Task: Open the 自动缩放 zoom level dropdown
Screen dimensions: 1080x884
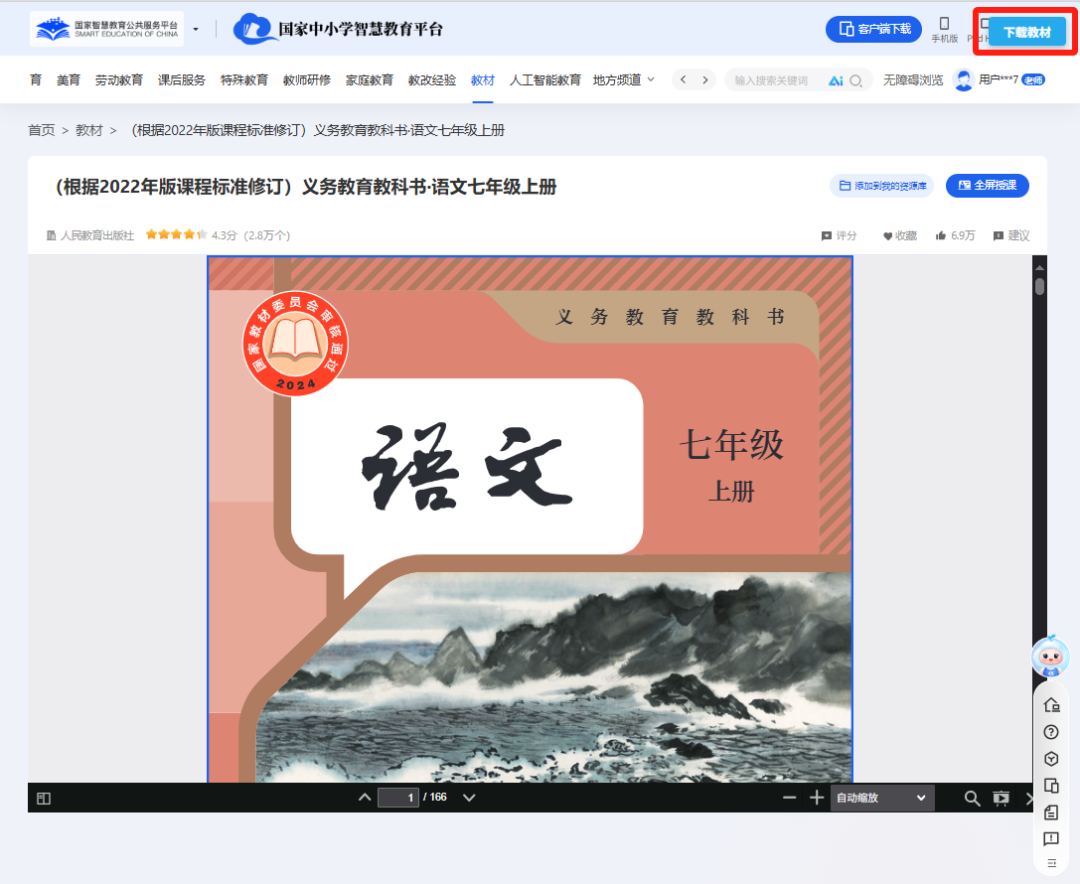Action: click(x=882, y=798)
